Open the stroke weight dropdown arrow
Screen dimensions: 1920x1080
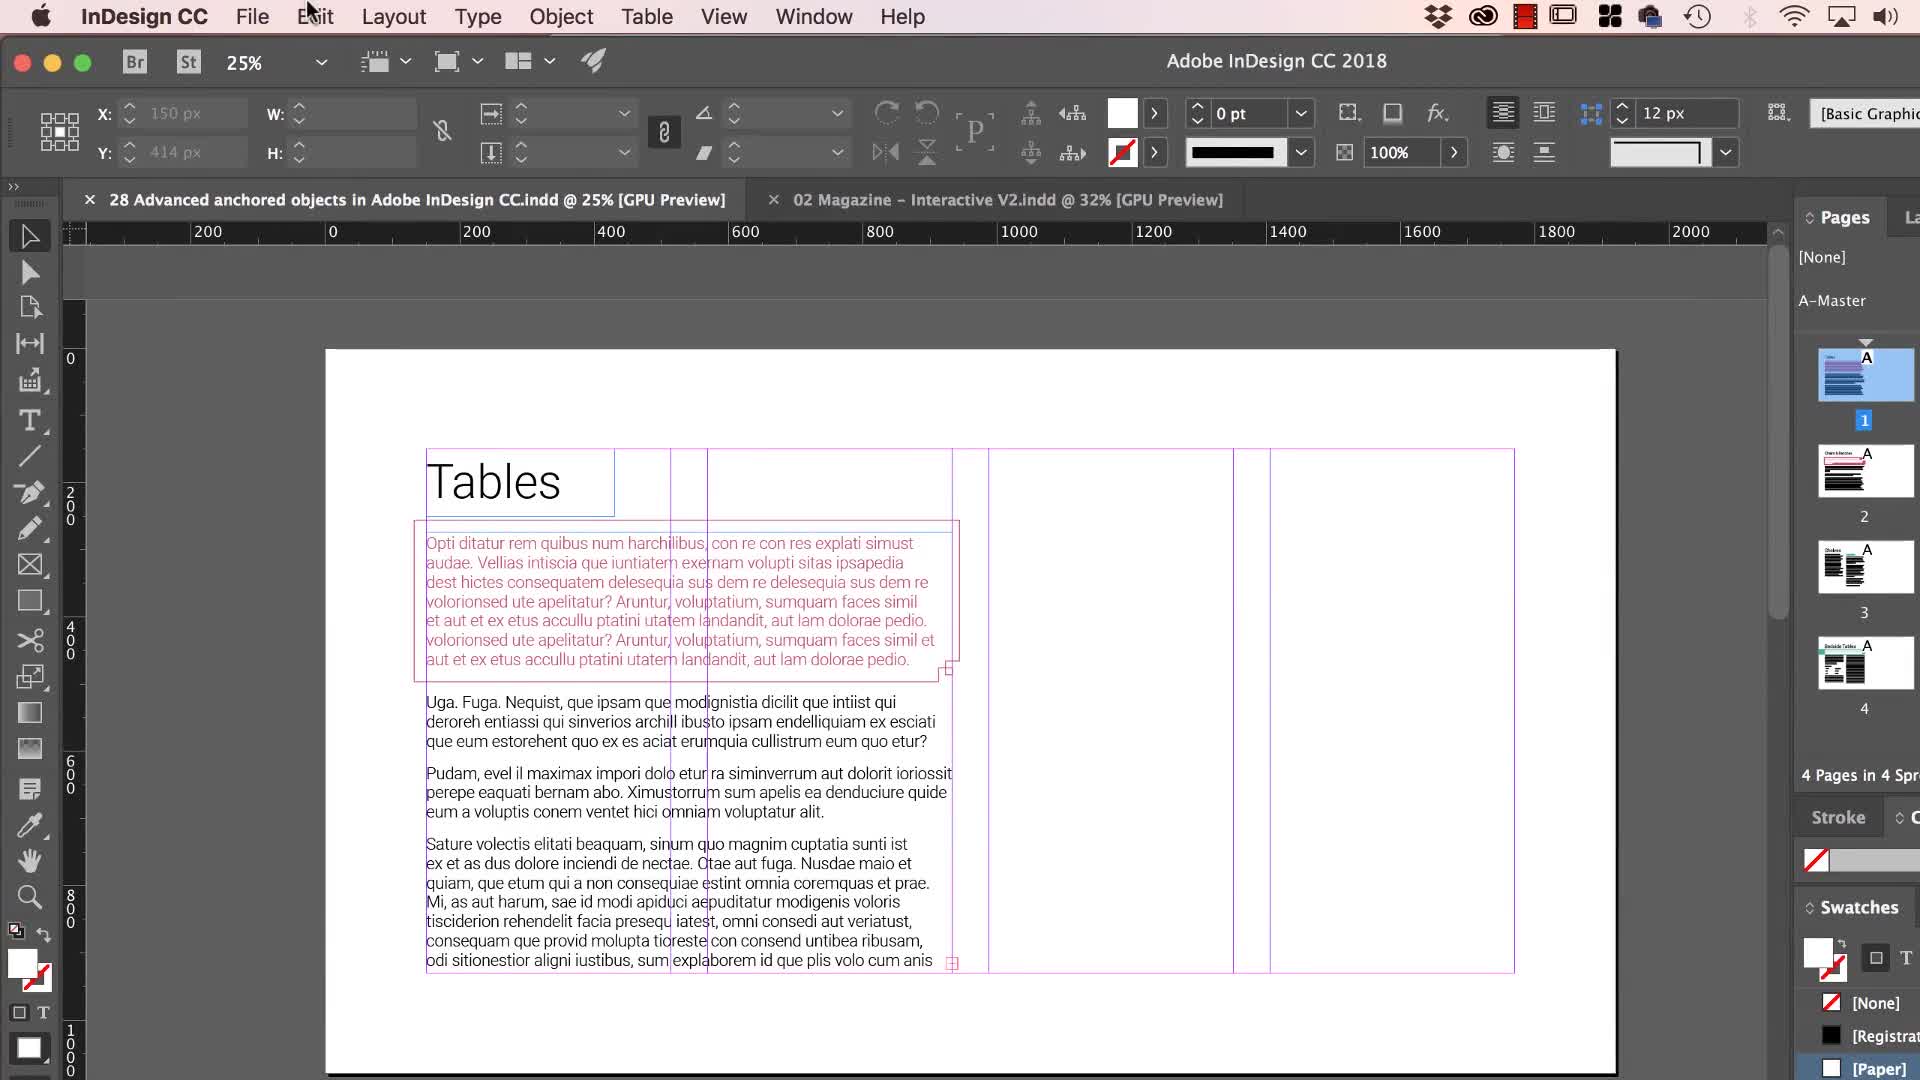1300,113
